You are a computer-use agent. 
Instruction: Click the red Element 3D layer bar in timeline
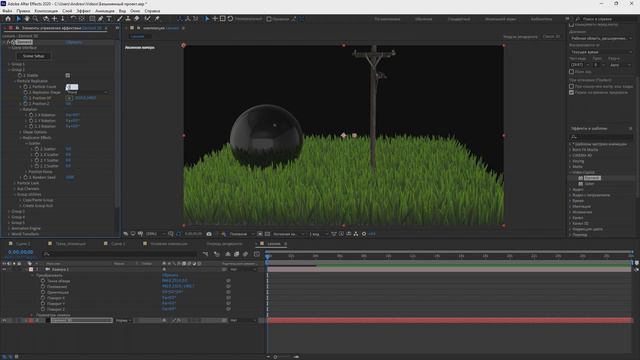(x=449, y=321)
